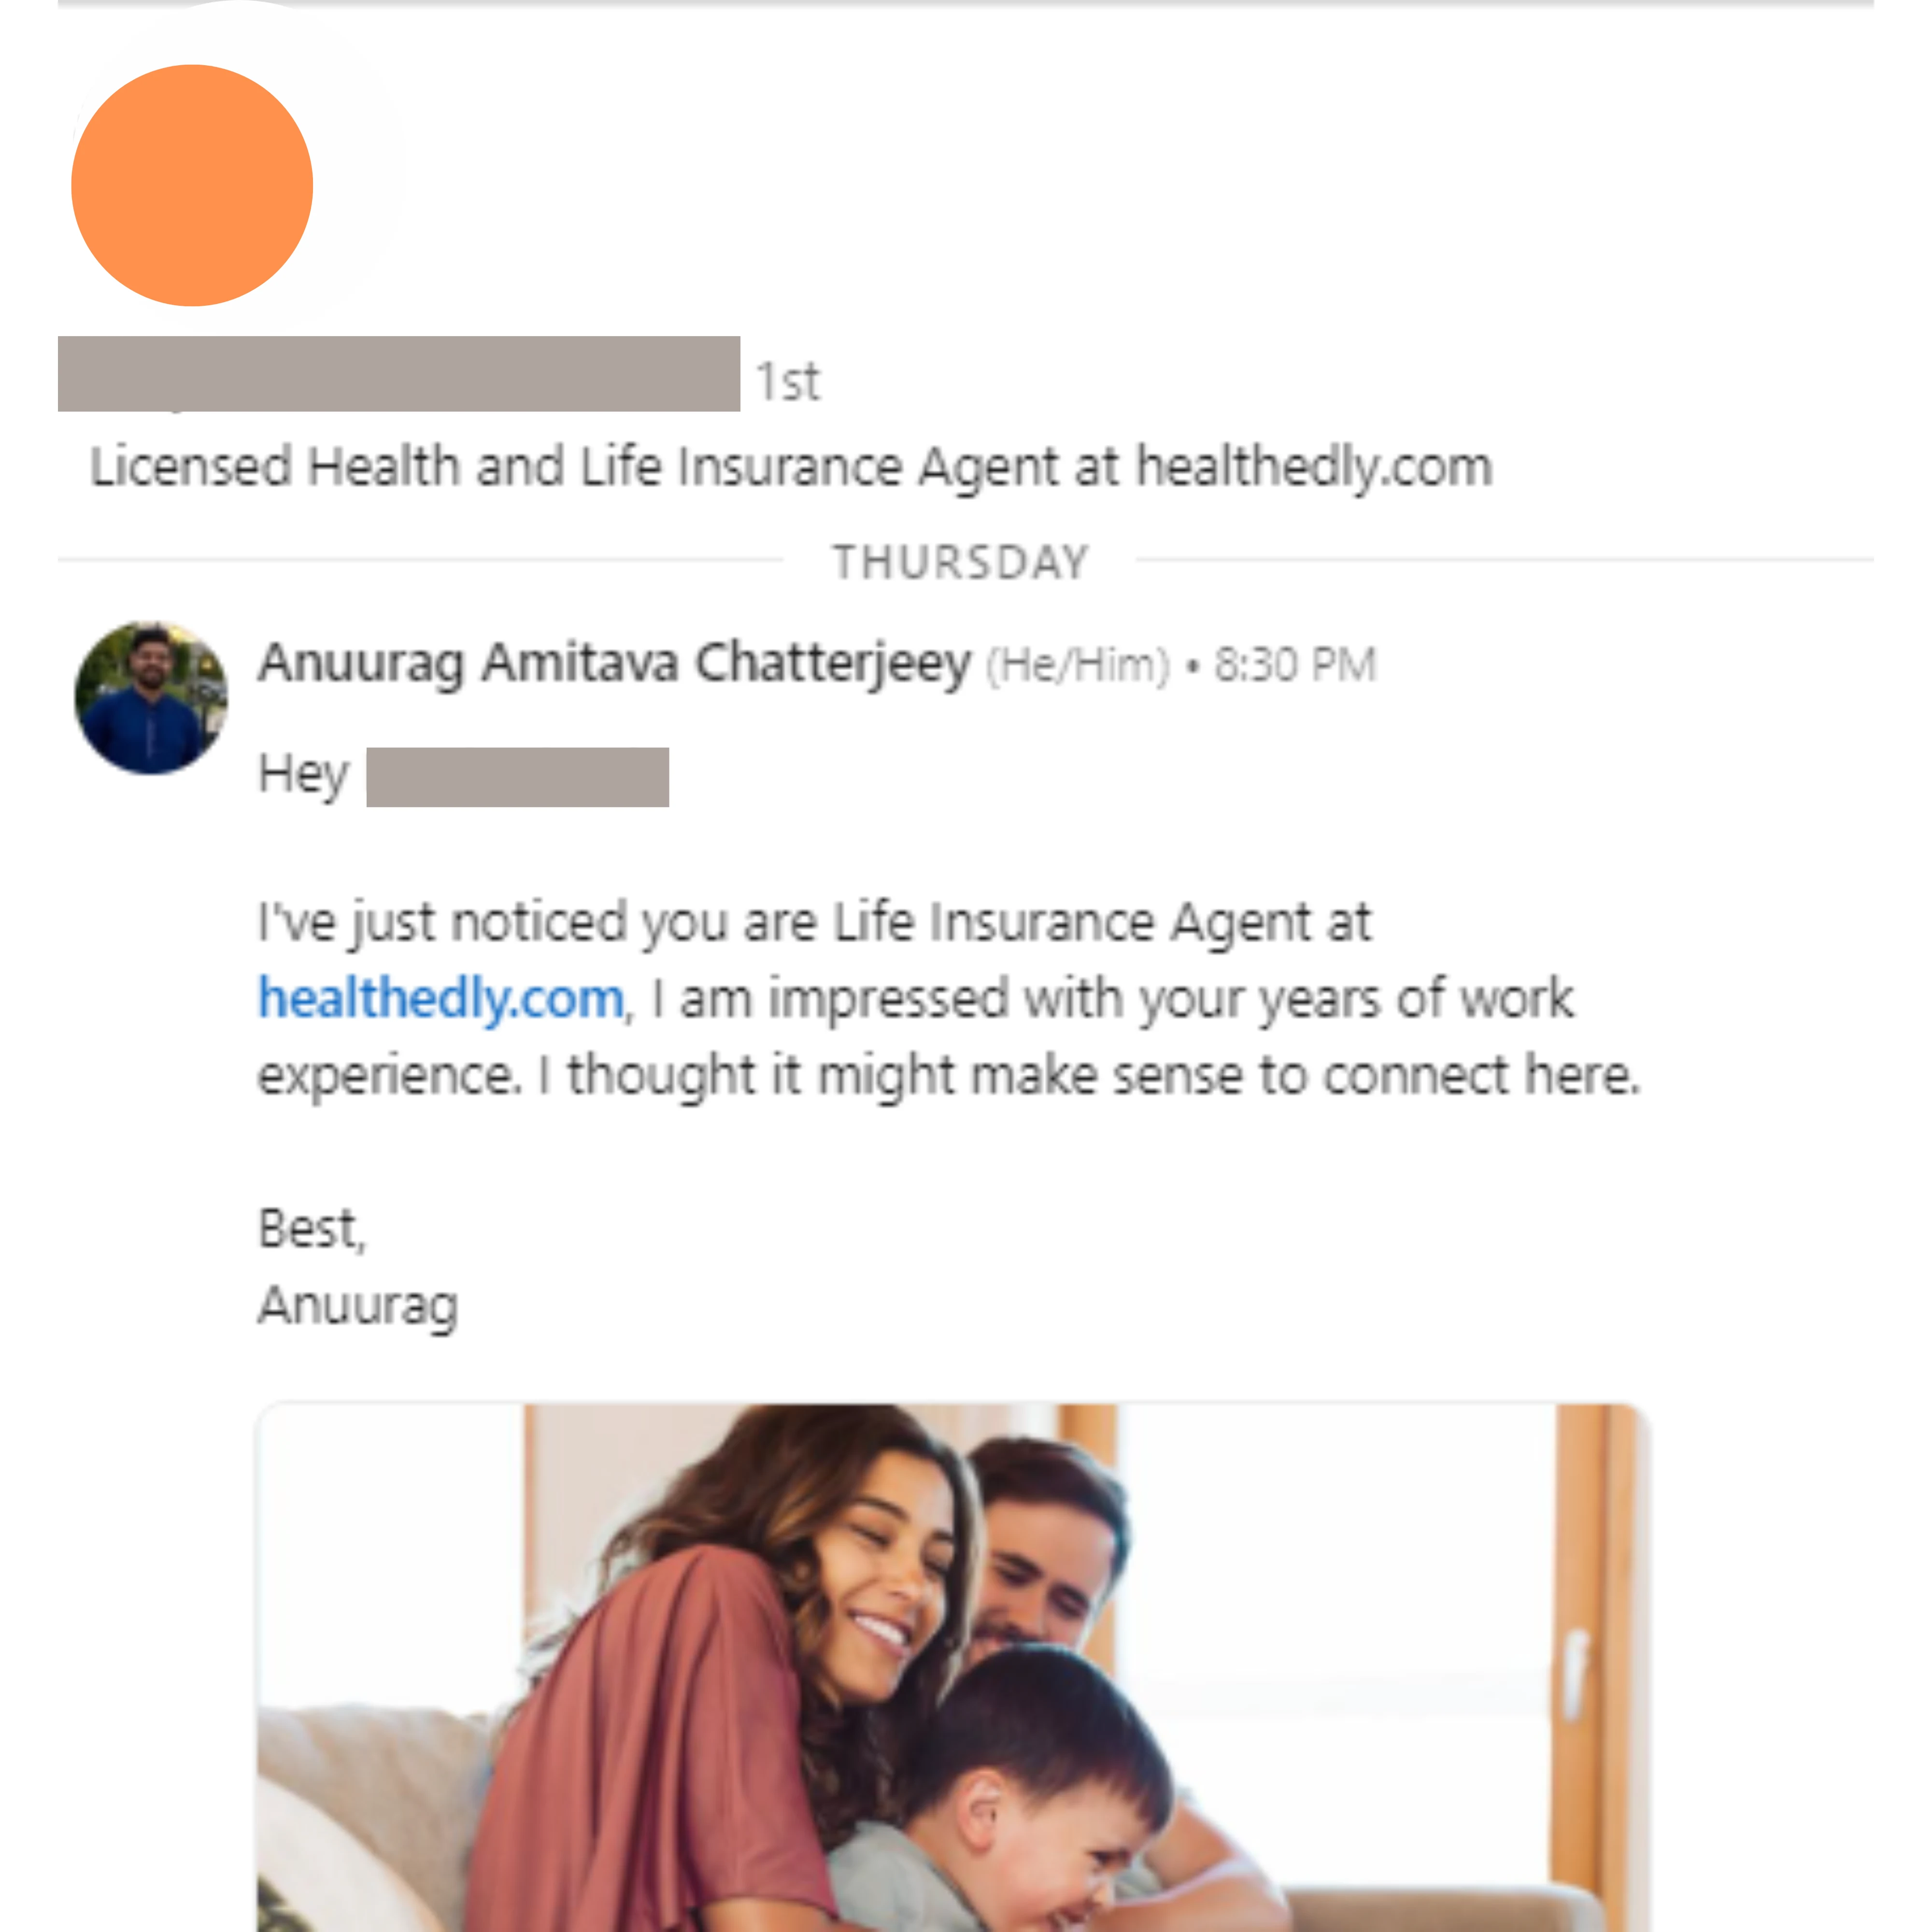Select the Licensed Health and Life Insurance headline
1932x1932 pixels.
coord(791,467)
